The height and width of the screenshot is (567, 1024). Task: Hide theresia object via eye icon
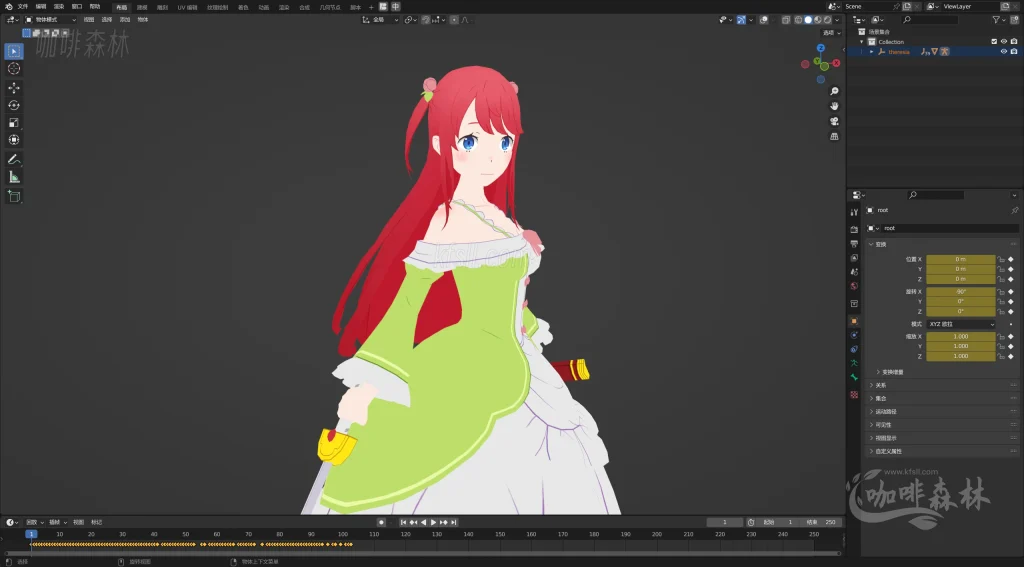(x=1004, y=52)
